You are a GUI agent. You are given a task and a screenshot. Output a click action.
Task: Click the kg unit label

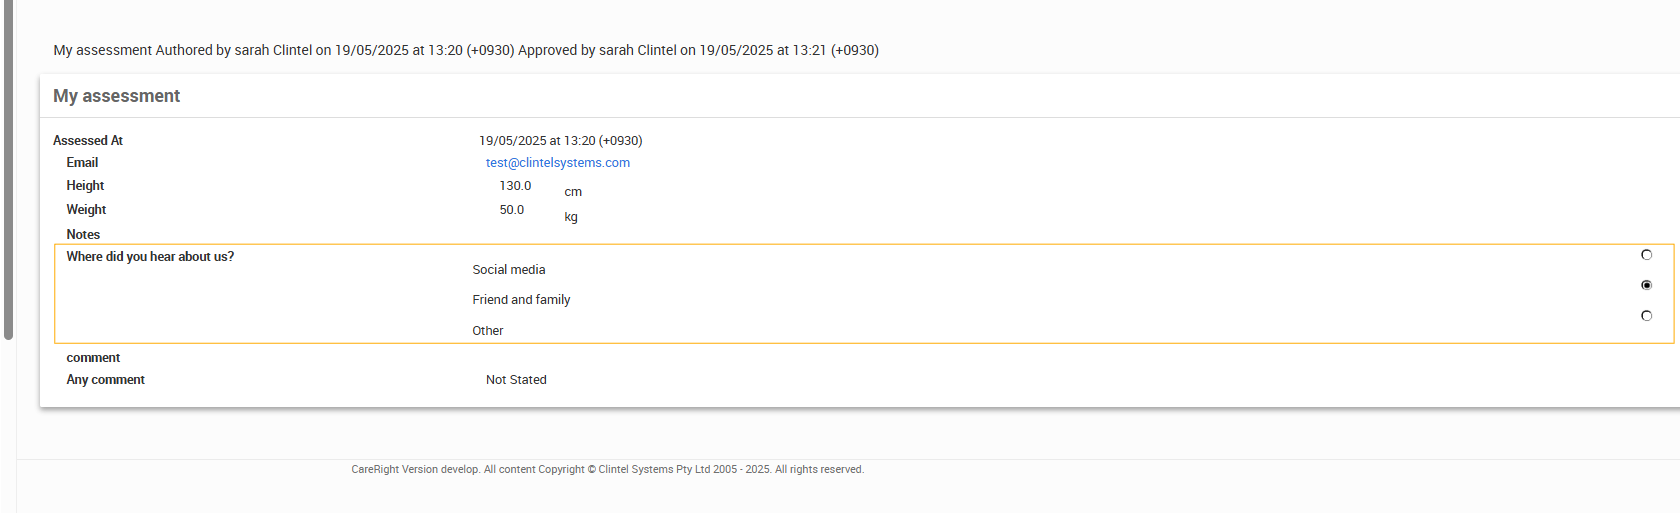(x=571, y=217)
